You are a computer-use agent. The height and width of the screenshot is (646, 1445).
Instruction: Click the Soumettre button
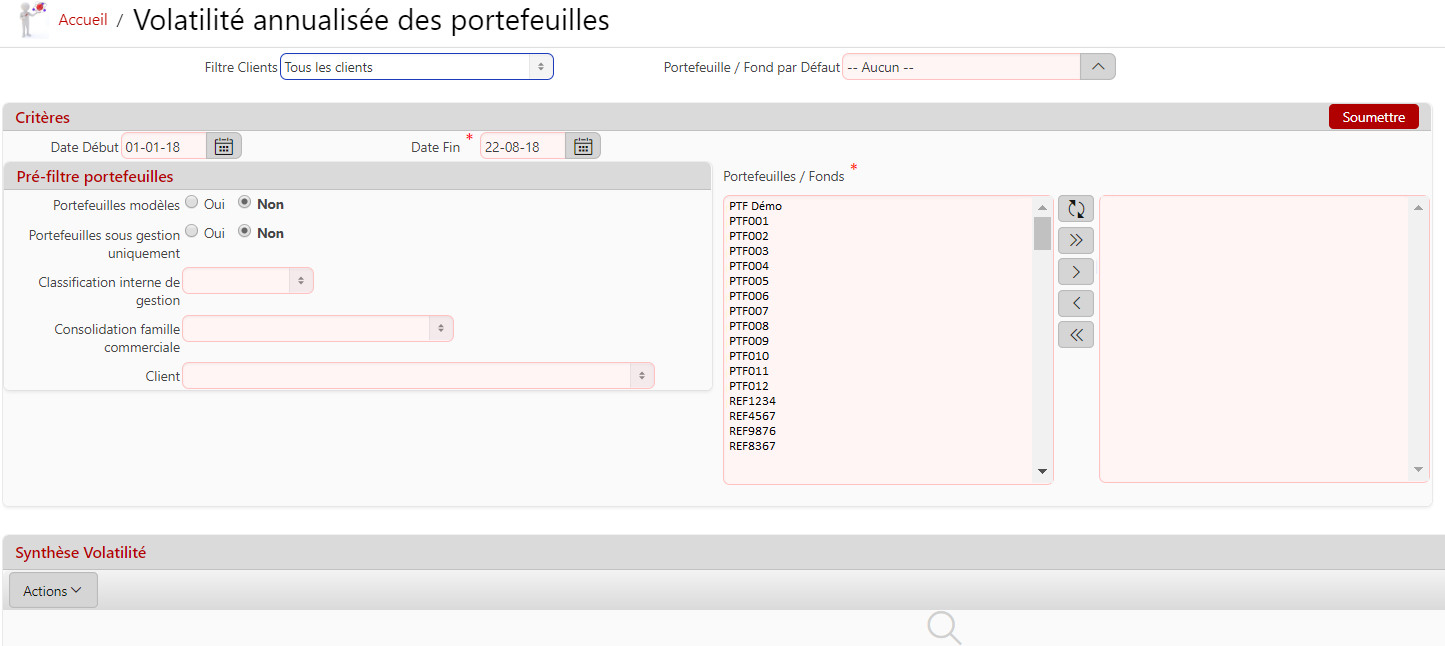tap(1373, 117)
